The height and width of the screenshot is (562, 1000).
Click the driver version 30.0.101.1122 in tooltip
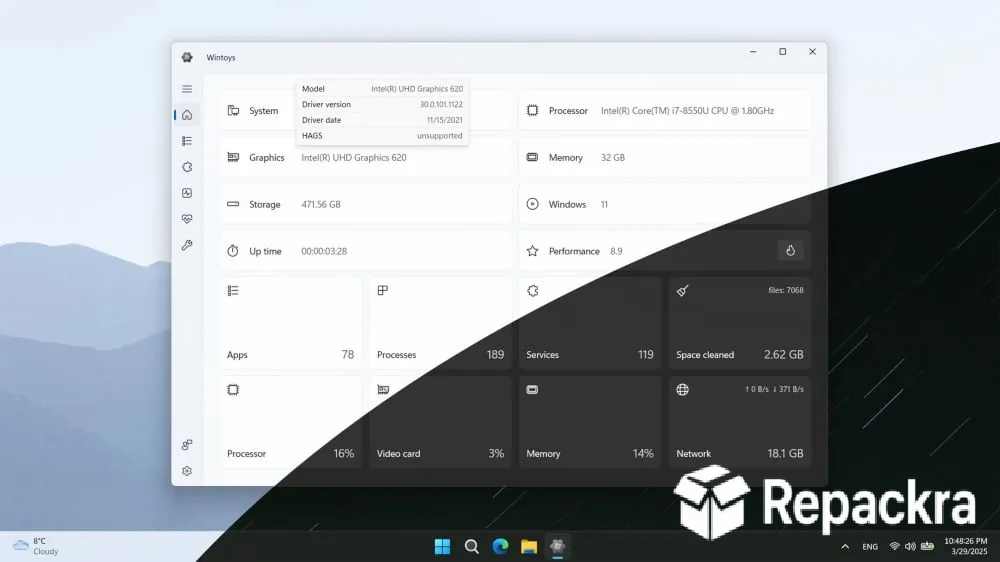point(441,105)
